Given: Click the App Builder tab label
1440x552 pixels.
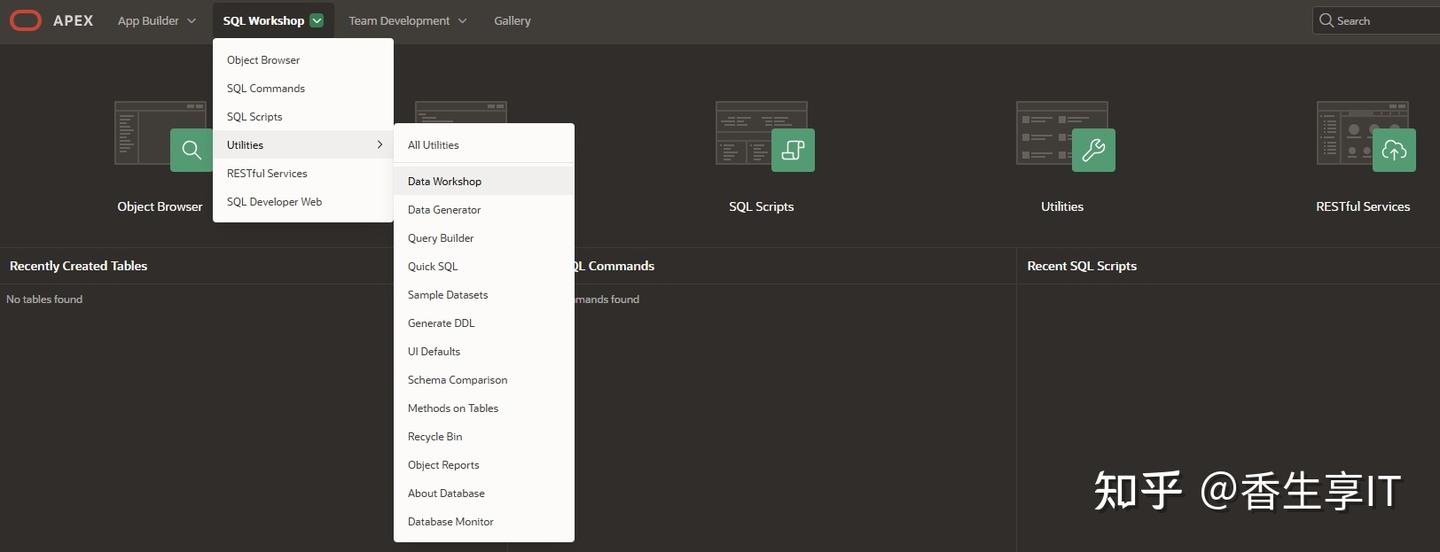Looking at the screenshot, I should click(x=148, y=21).
